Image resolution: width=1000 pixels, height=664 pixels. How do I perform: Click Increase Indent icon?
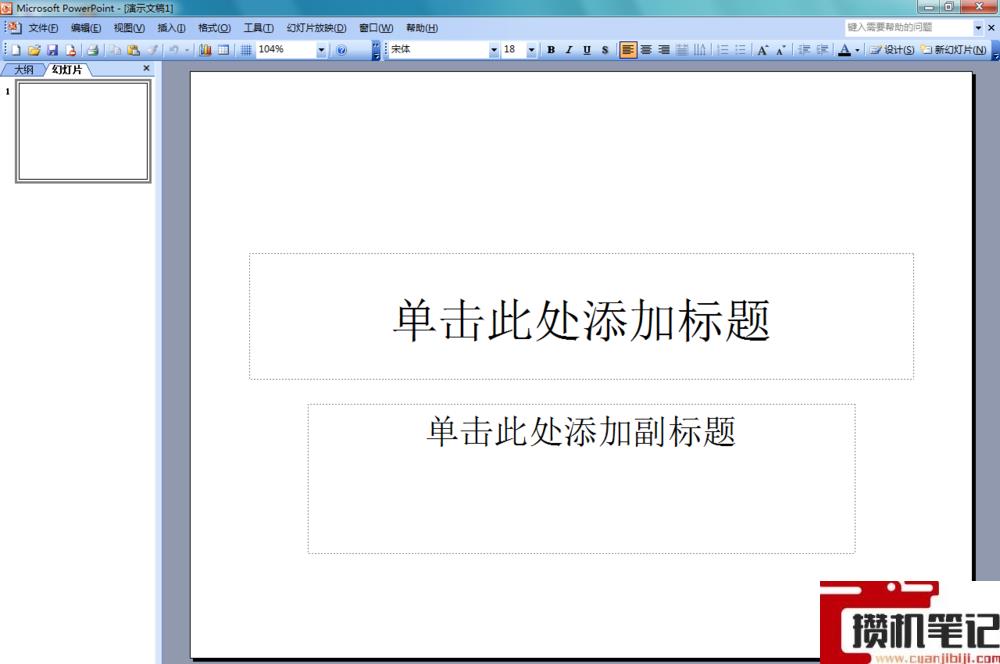click(822, 50)
